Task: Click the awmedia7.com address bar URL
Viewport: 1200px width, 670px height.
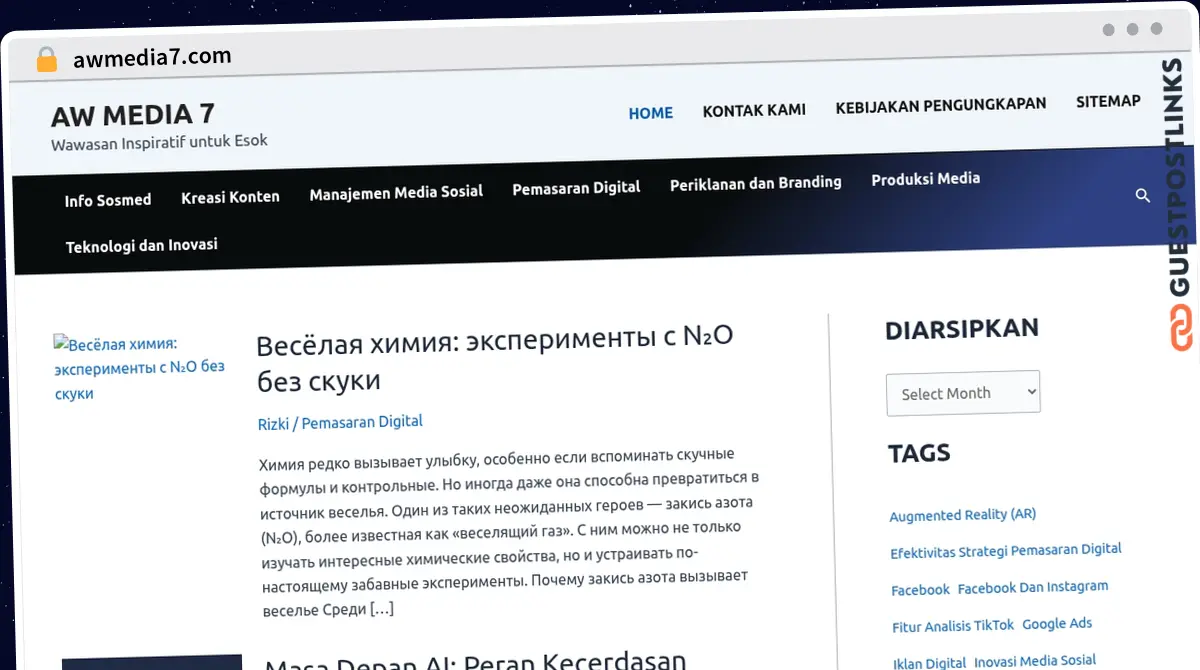Action: (x=152, y=57)
